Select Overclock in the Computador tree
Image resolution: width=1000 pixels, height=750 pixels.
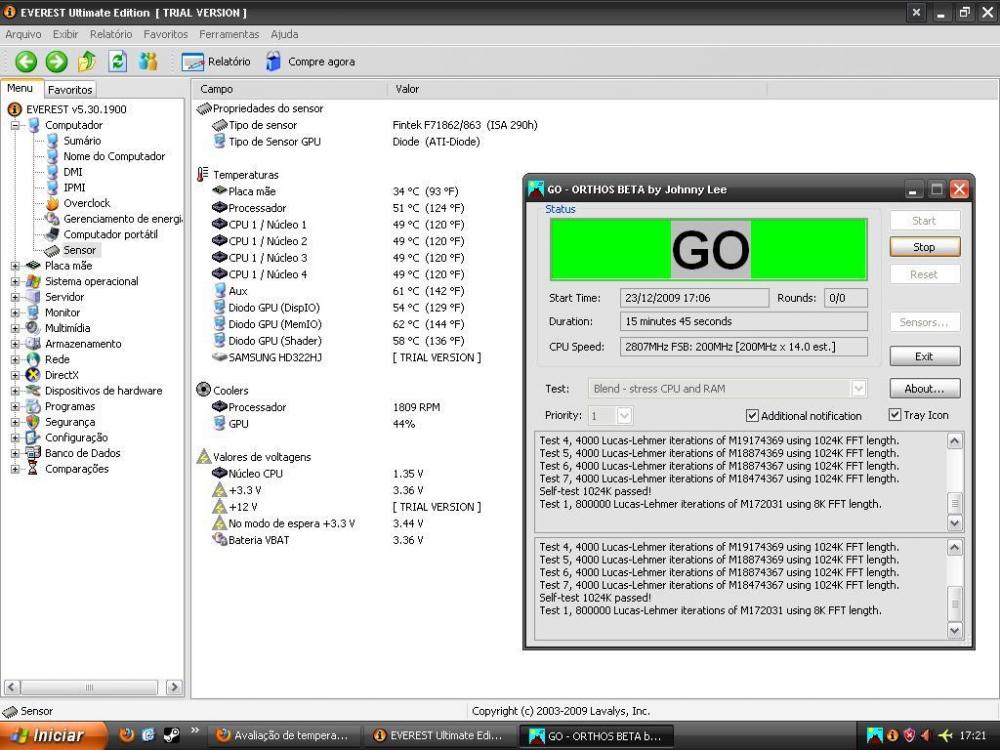pyautogui.click(x=86, y=203)
